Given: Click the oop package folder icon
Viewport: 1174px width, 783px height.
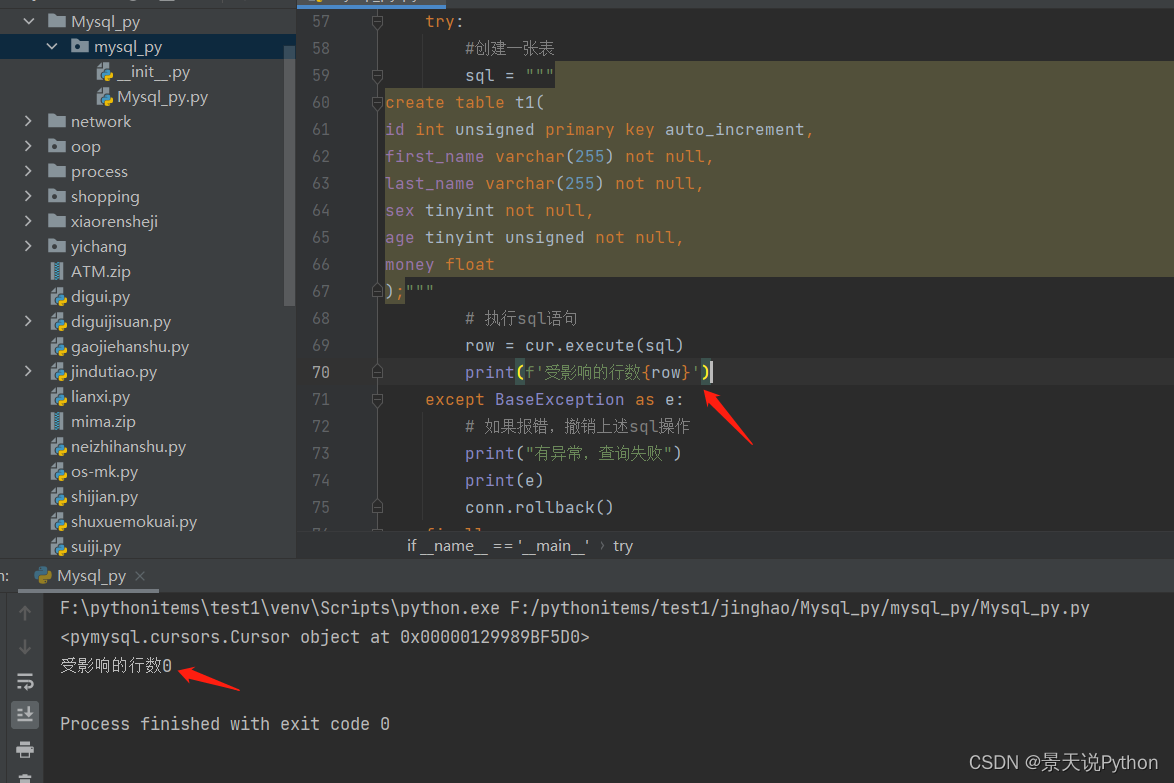Looking at the screenshot, I should [57, 146].
